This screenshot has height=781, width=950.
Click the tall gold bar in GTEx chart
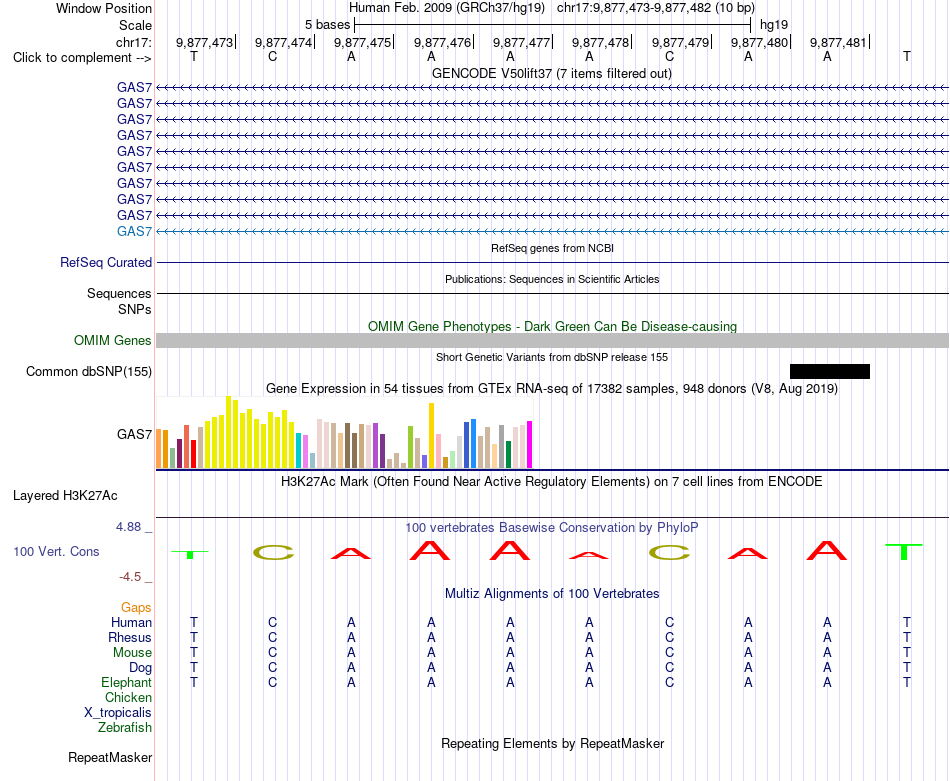tap(431, 436)
